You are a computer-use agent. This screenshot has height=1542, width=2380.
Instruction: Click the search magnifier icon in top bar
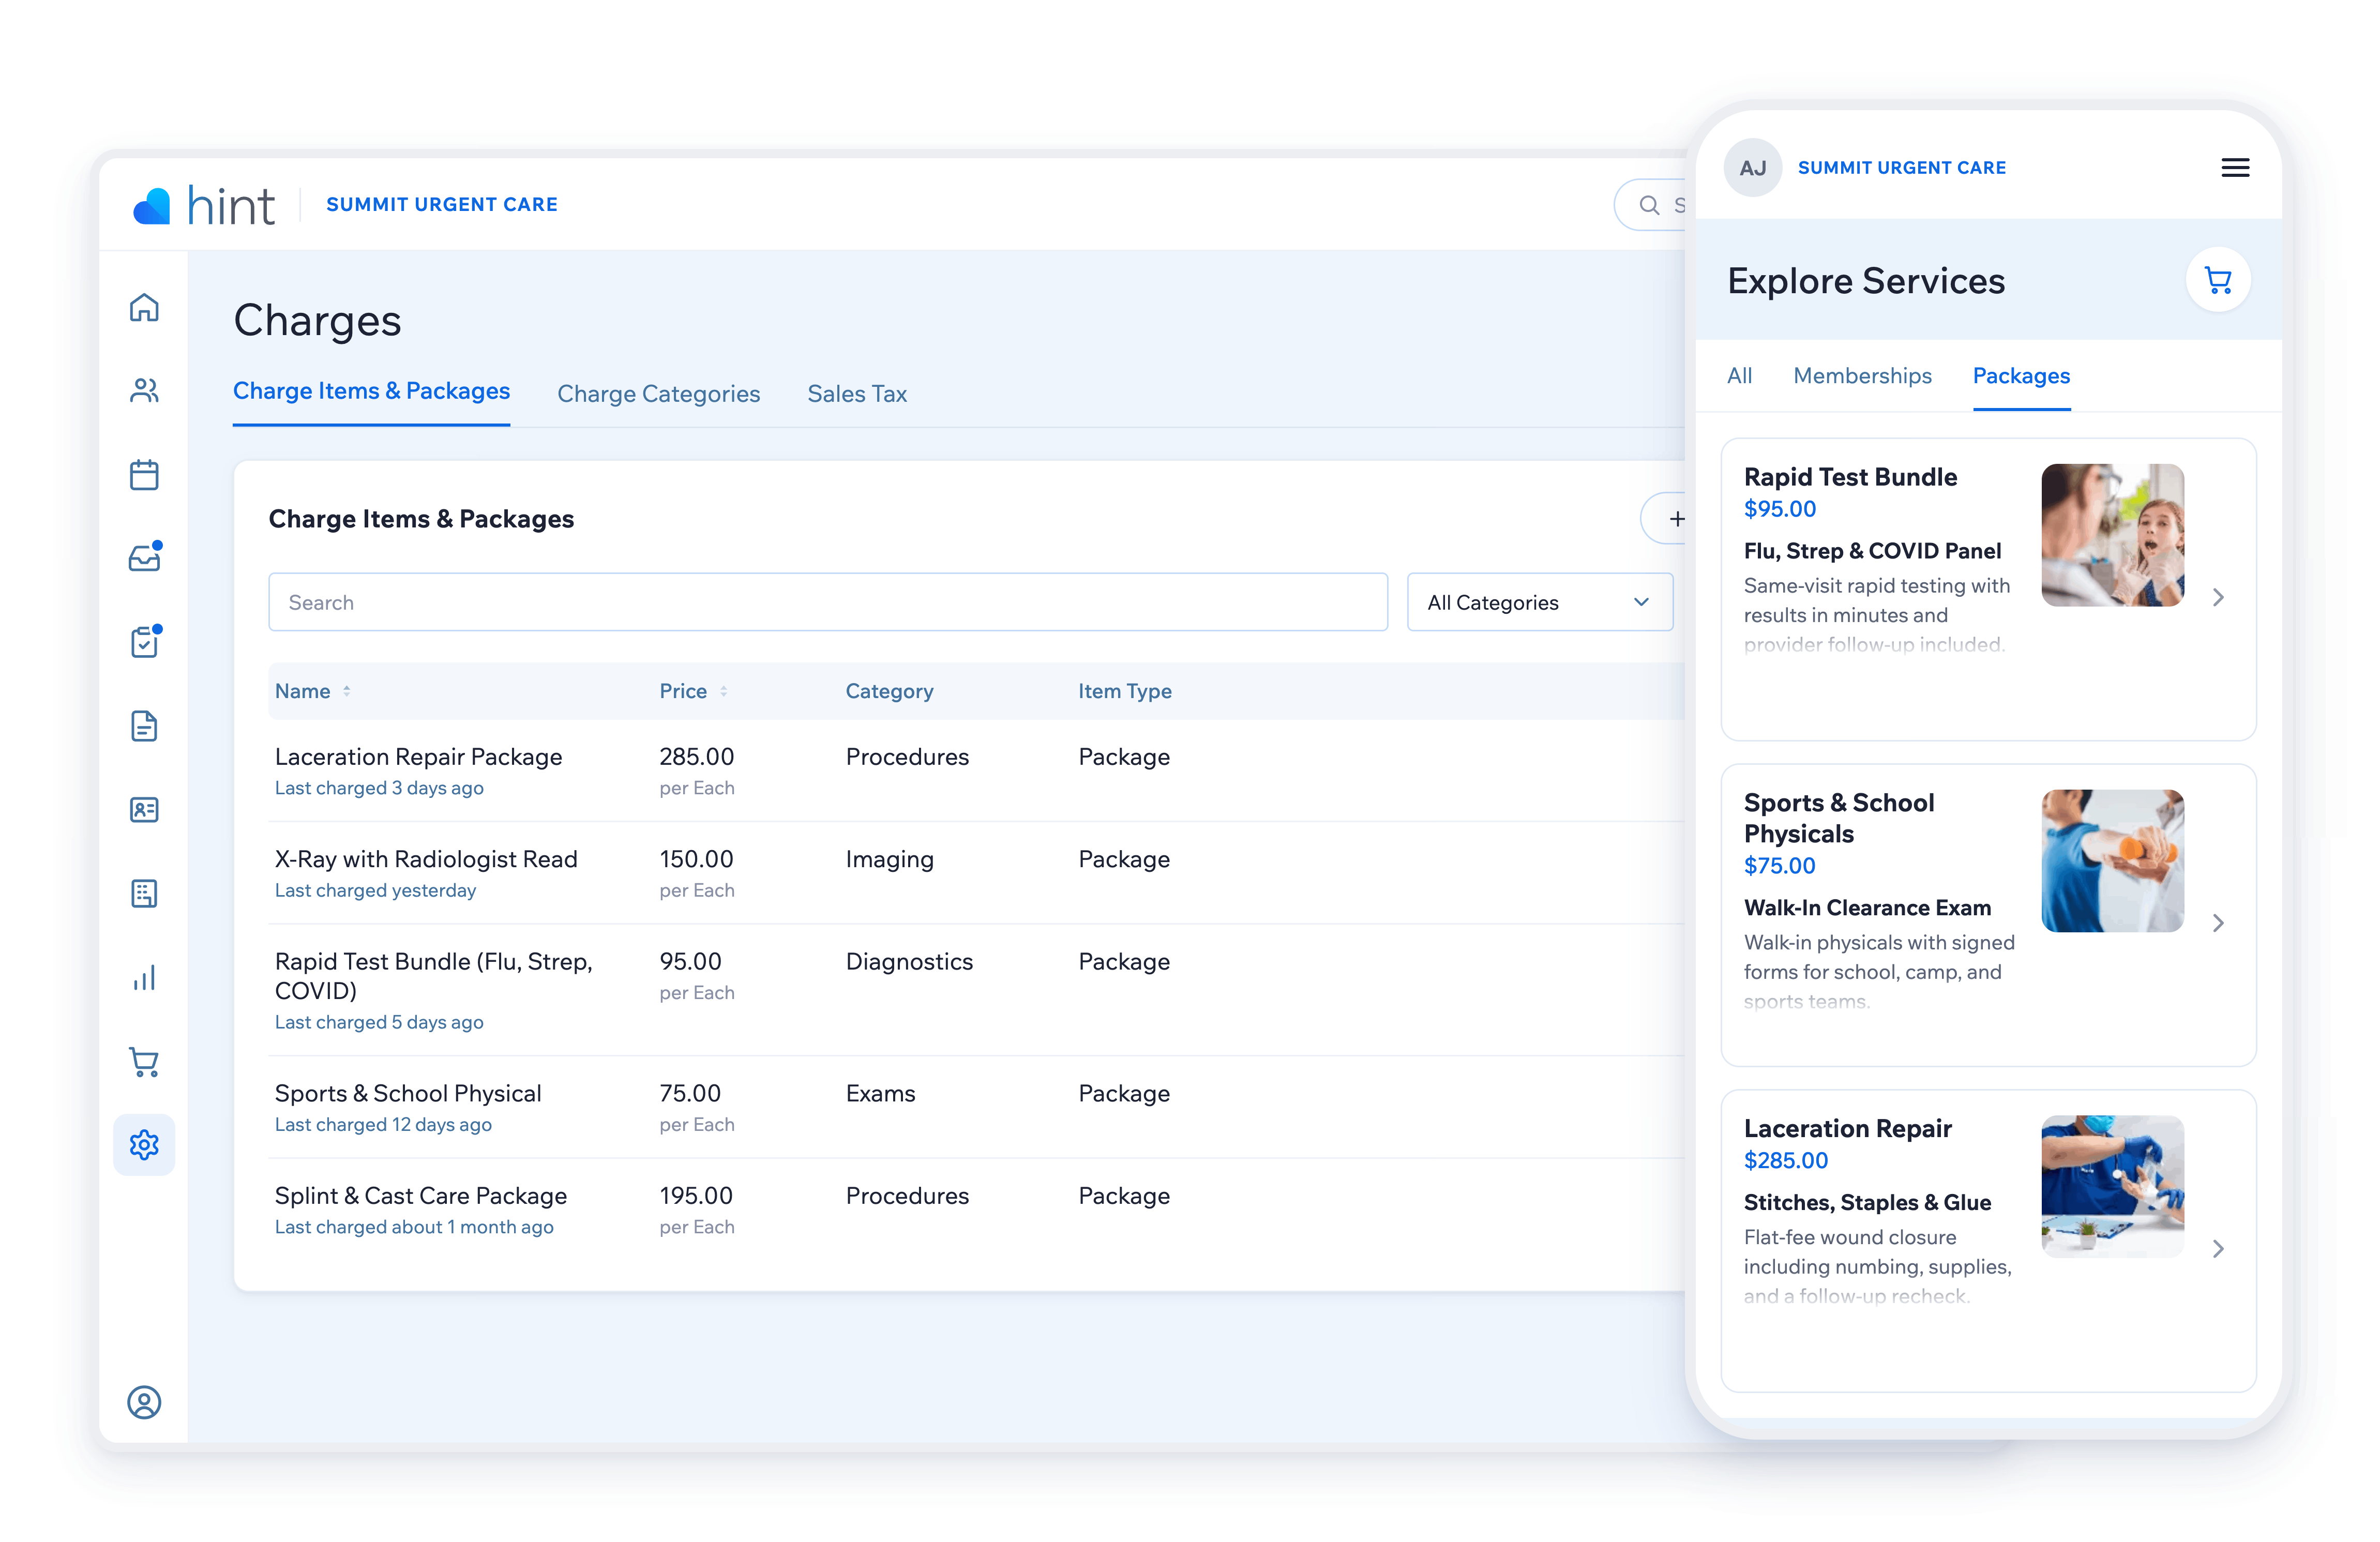click(x=1649, y=205)
